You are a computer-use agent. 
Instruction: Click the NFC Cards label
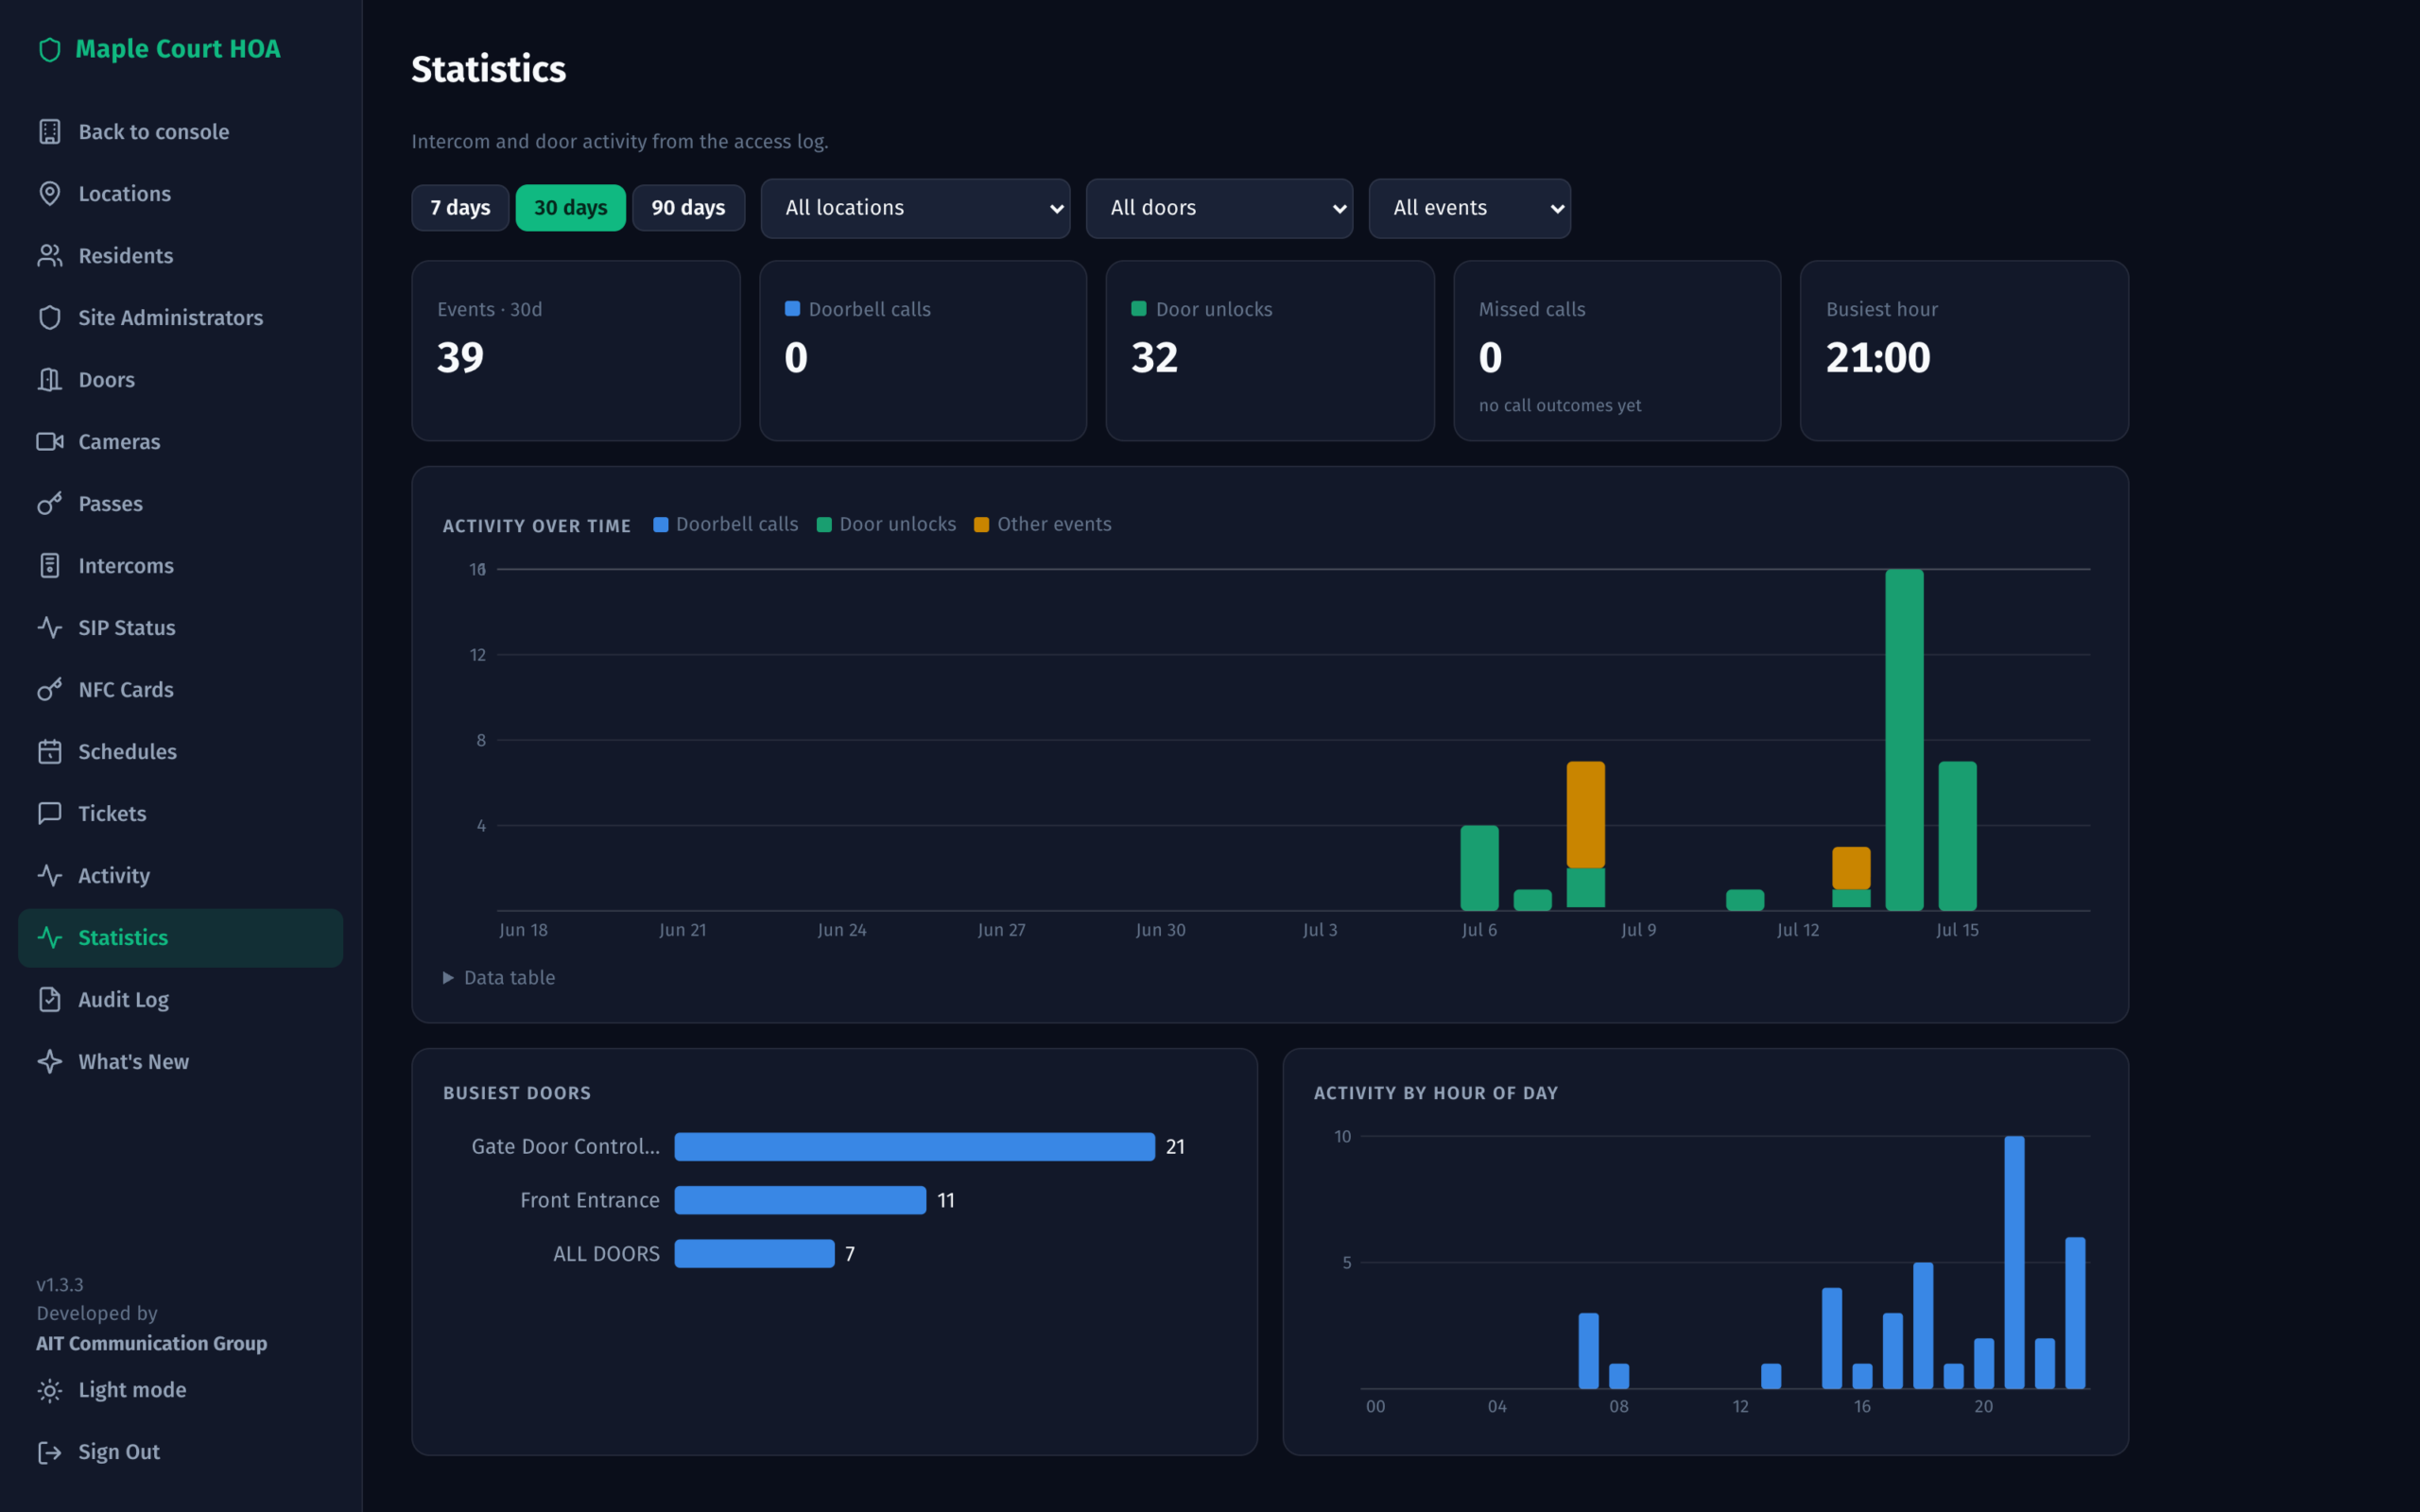(126, 690)
